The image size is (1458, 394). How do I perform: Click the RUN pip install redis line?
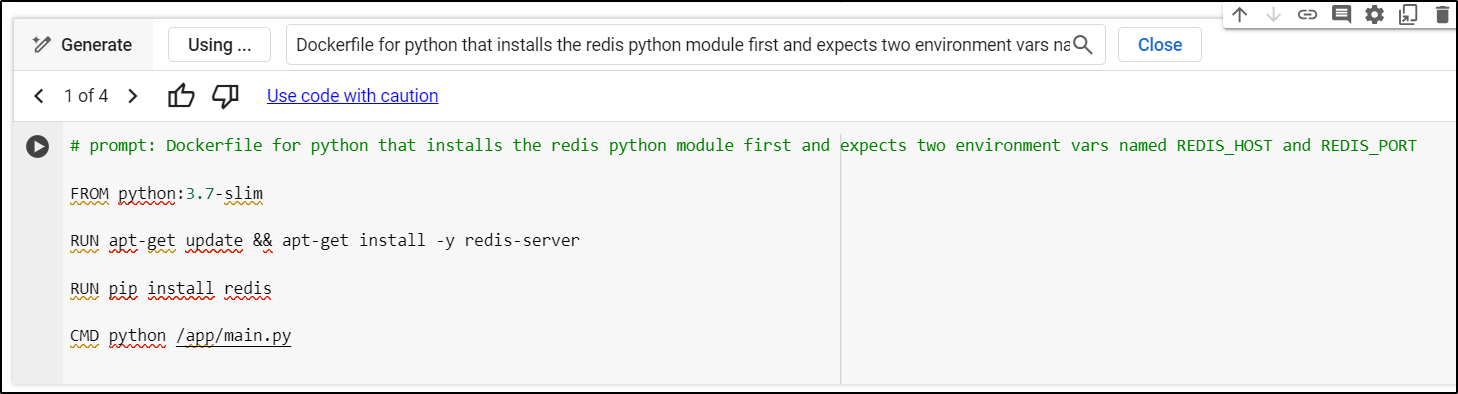click(171, 289)
